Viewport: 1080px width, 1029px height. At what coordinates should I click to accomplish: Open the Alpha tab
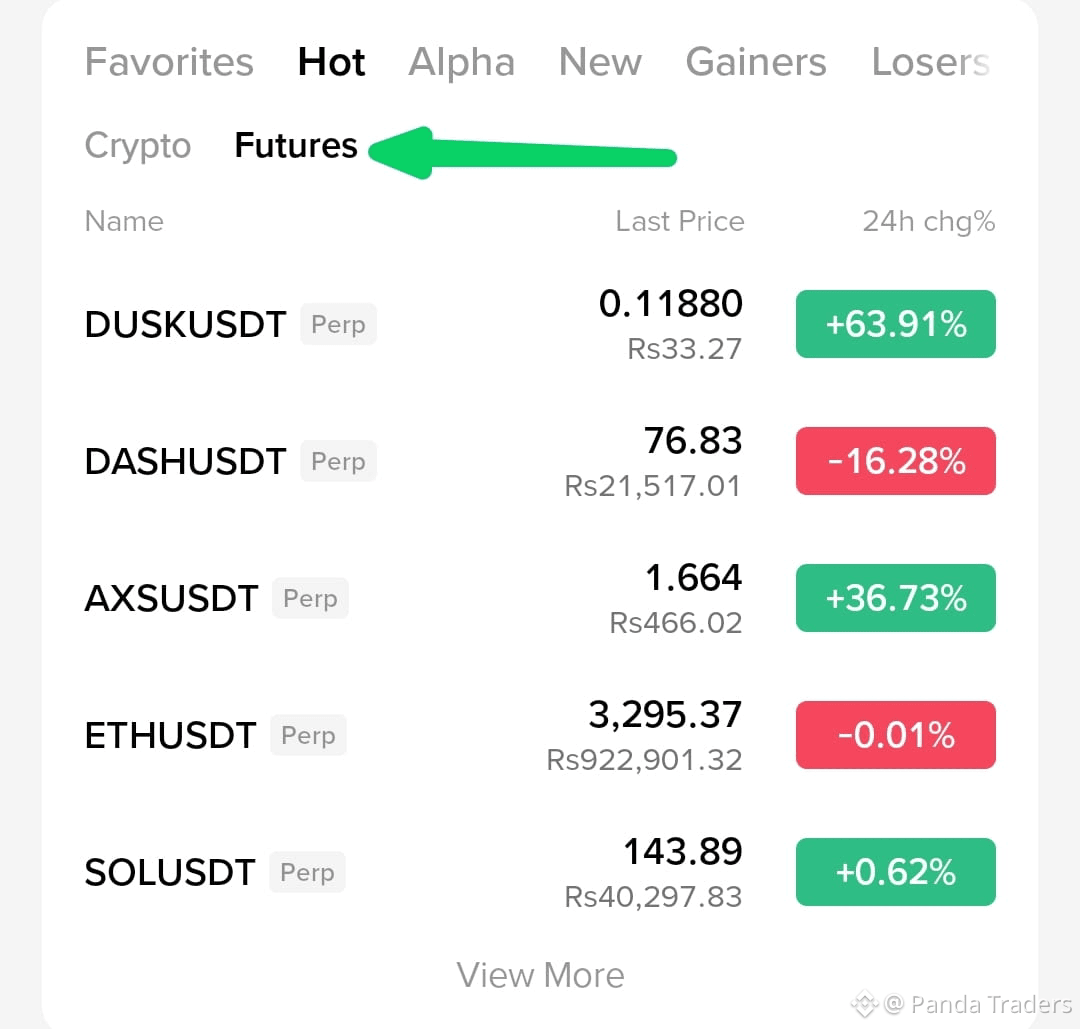coord(461,62)
